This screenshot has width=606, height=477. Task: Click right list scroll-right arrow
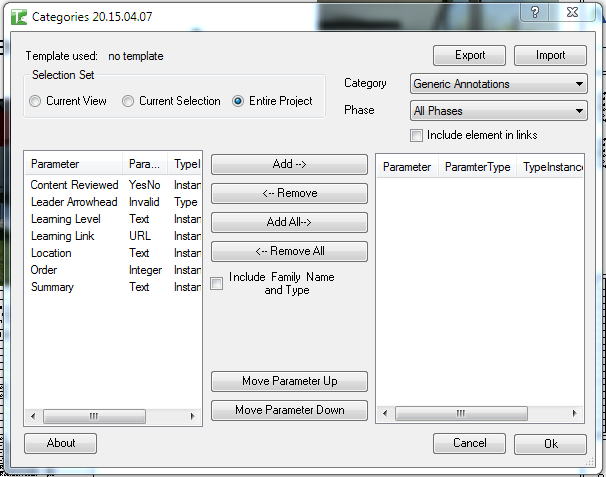click(x=574, y=414)
